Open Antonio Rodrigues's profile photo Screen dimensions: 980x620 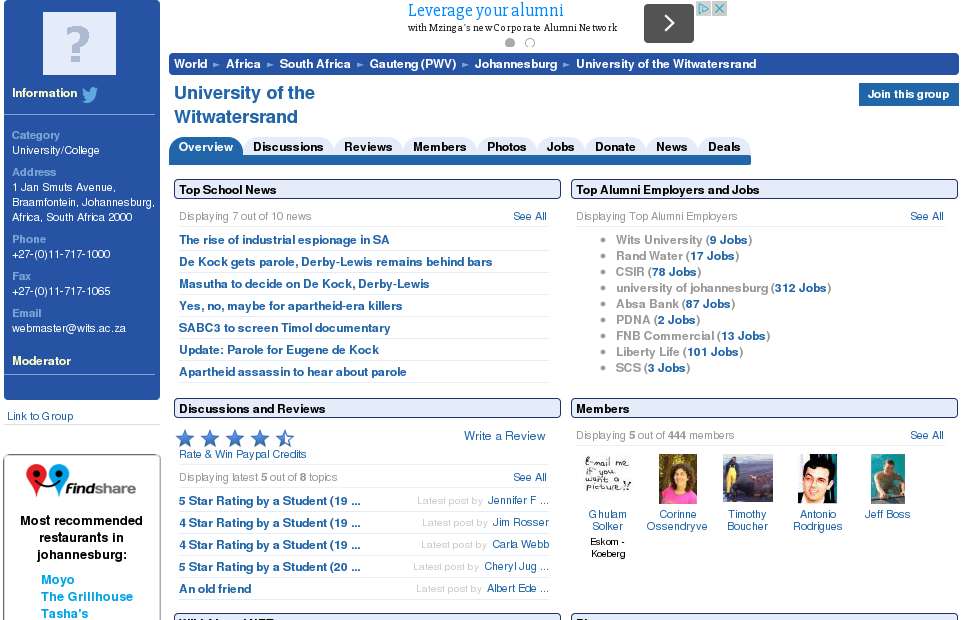818,479
